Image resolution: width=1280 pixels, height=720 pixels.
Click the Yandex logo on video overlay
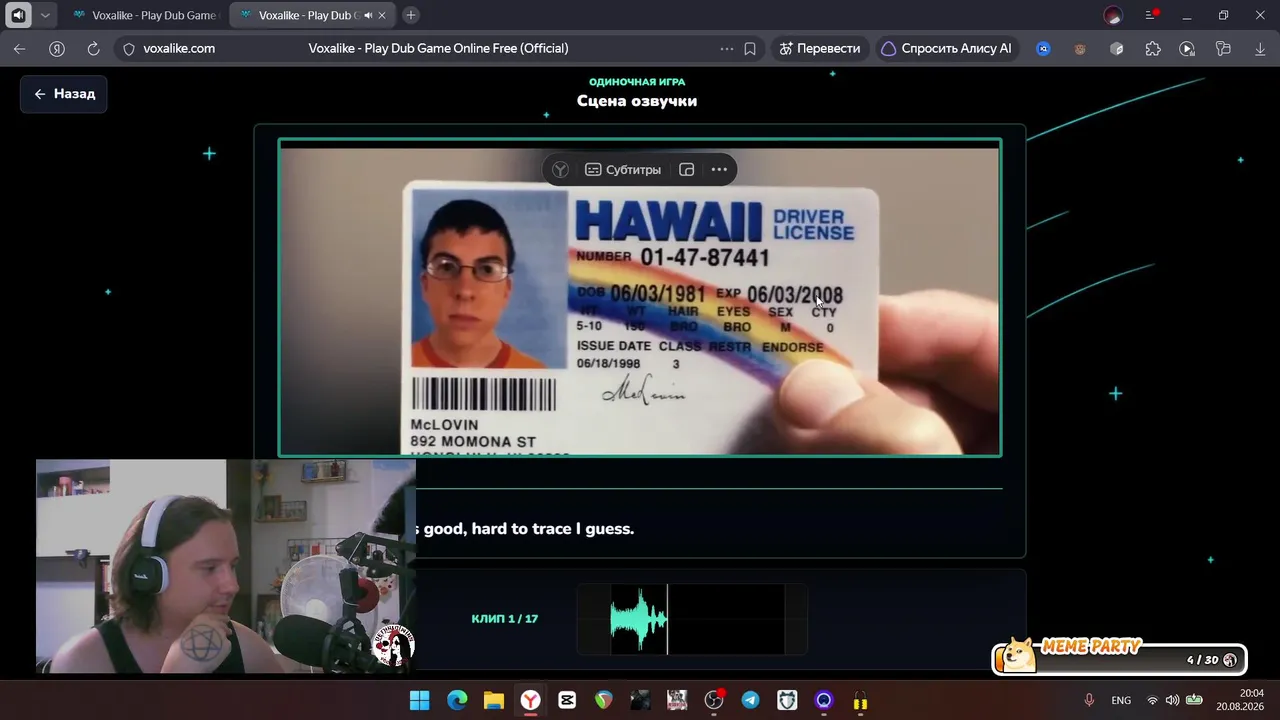[560, 170]
